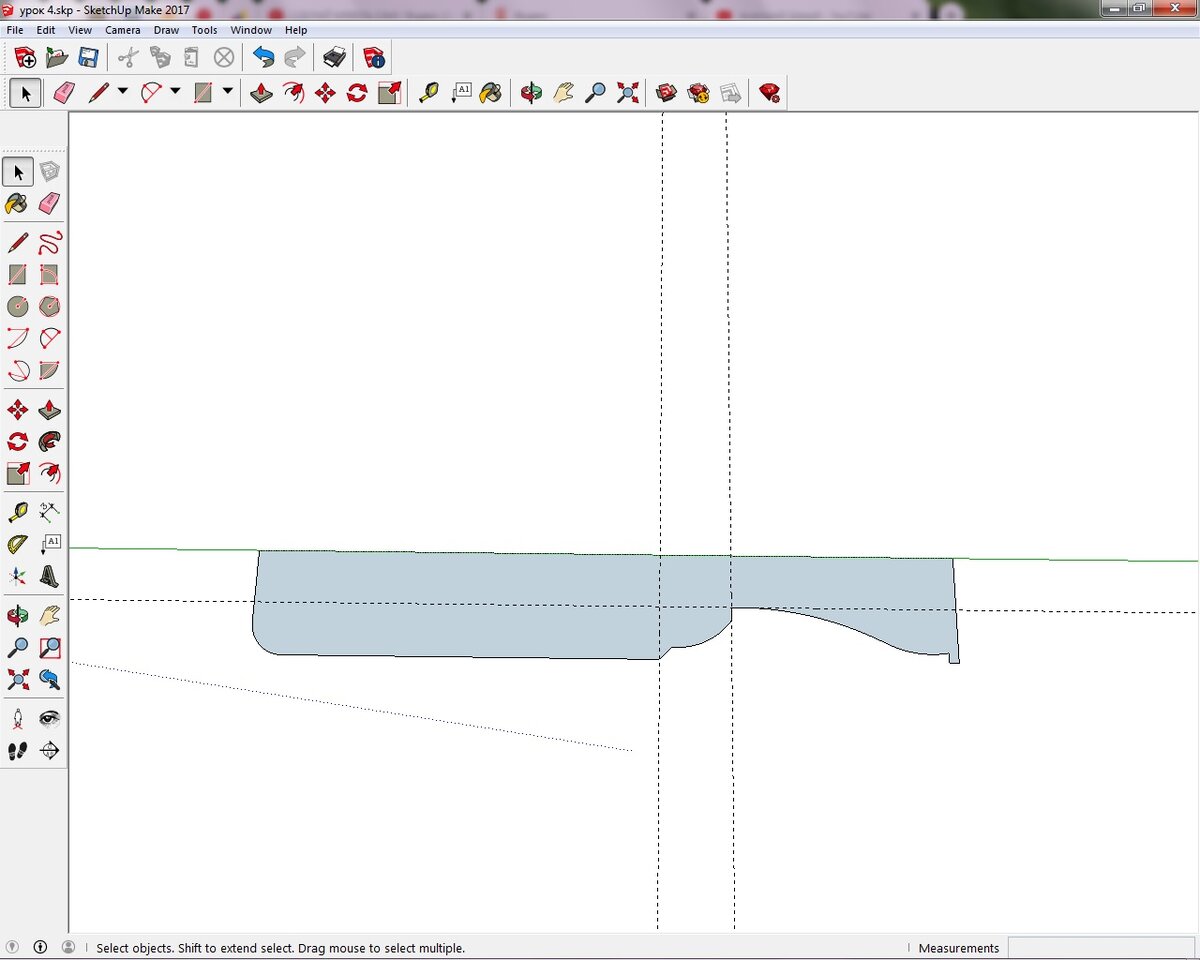Open the Edit menu

46,30
